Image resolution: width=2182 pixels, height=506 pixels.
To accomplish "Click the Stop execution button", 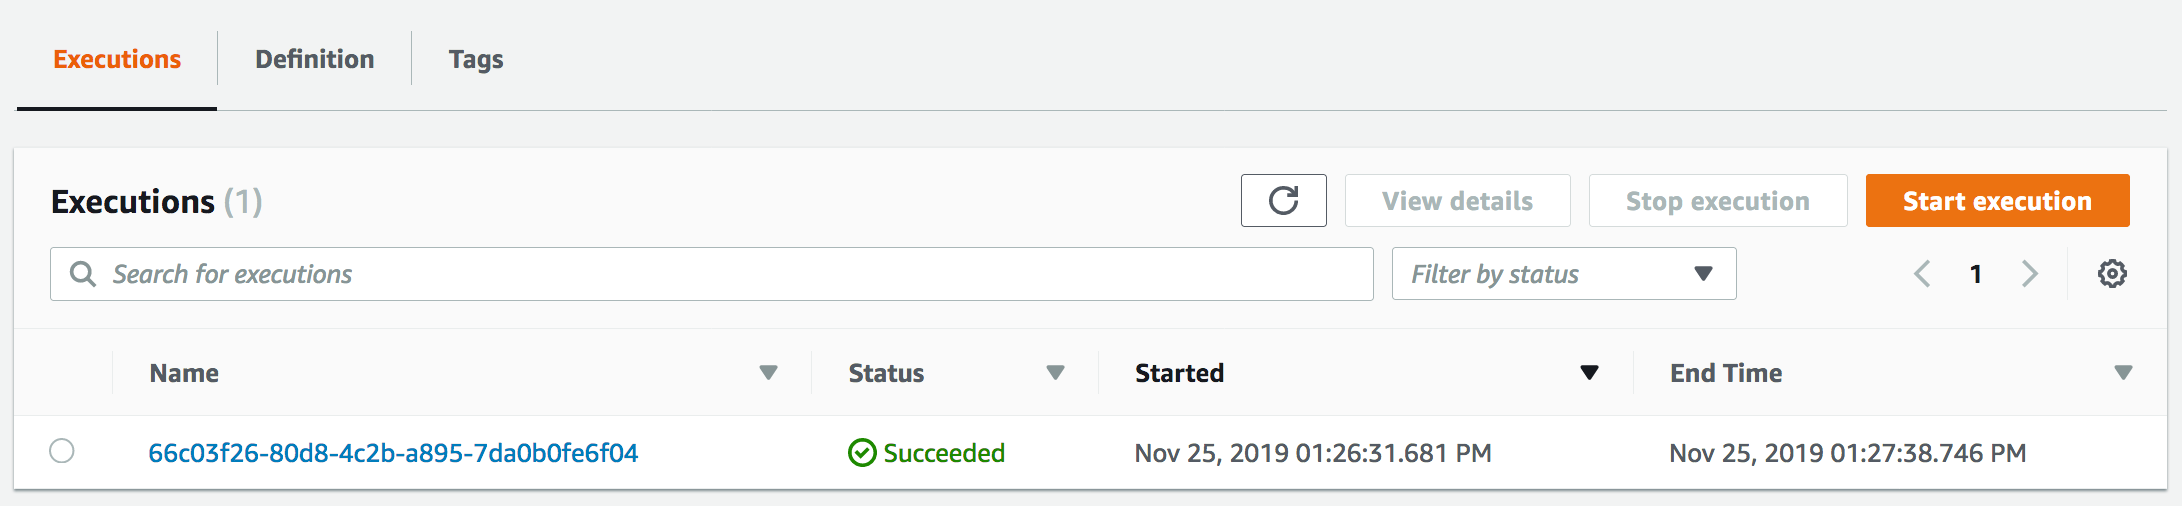I will coord(1717,201).
